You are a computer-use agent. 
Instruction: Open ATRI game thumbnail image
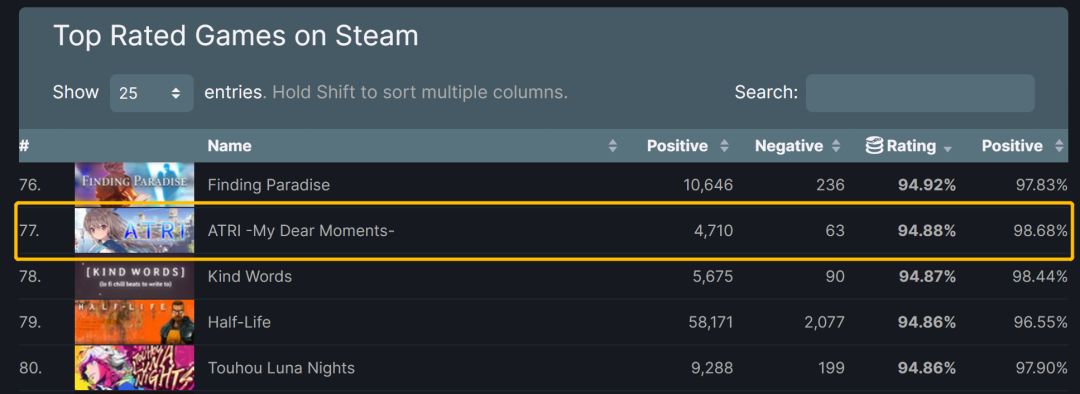click(134, 231)
